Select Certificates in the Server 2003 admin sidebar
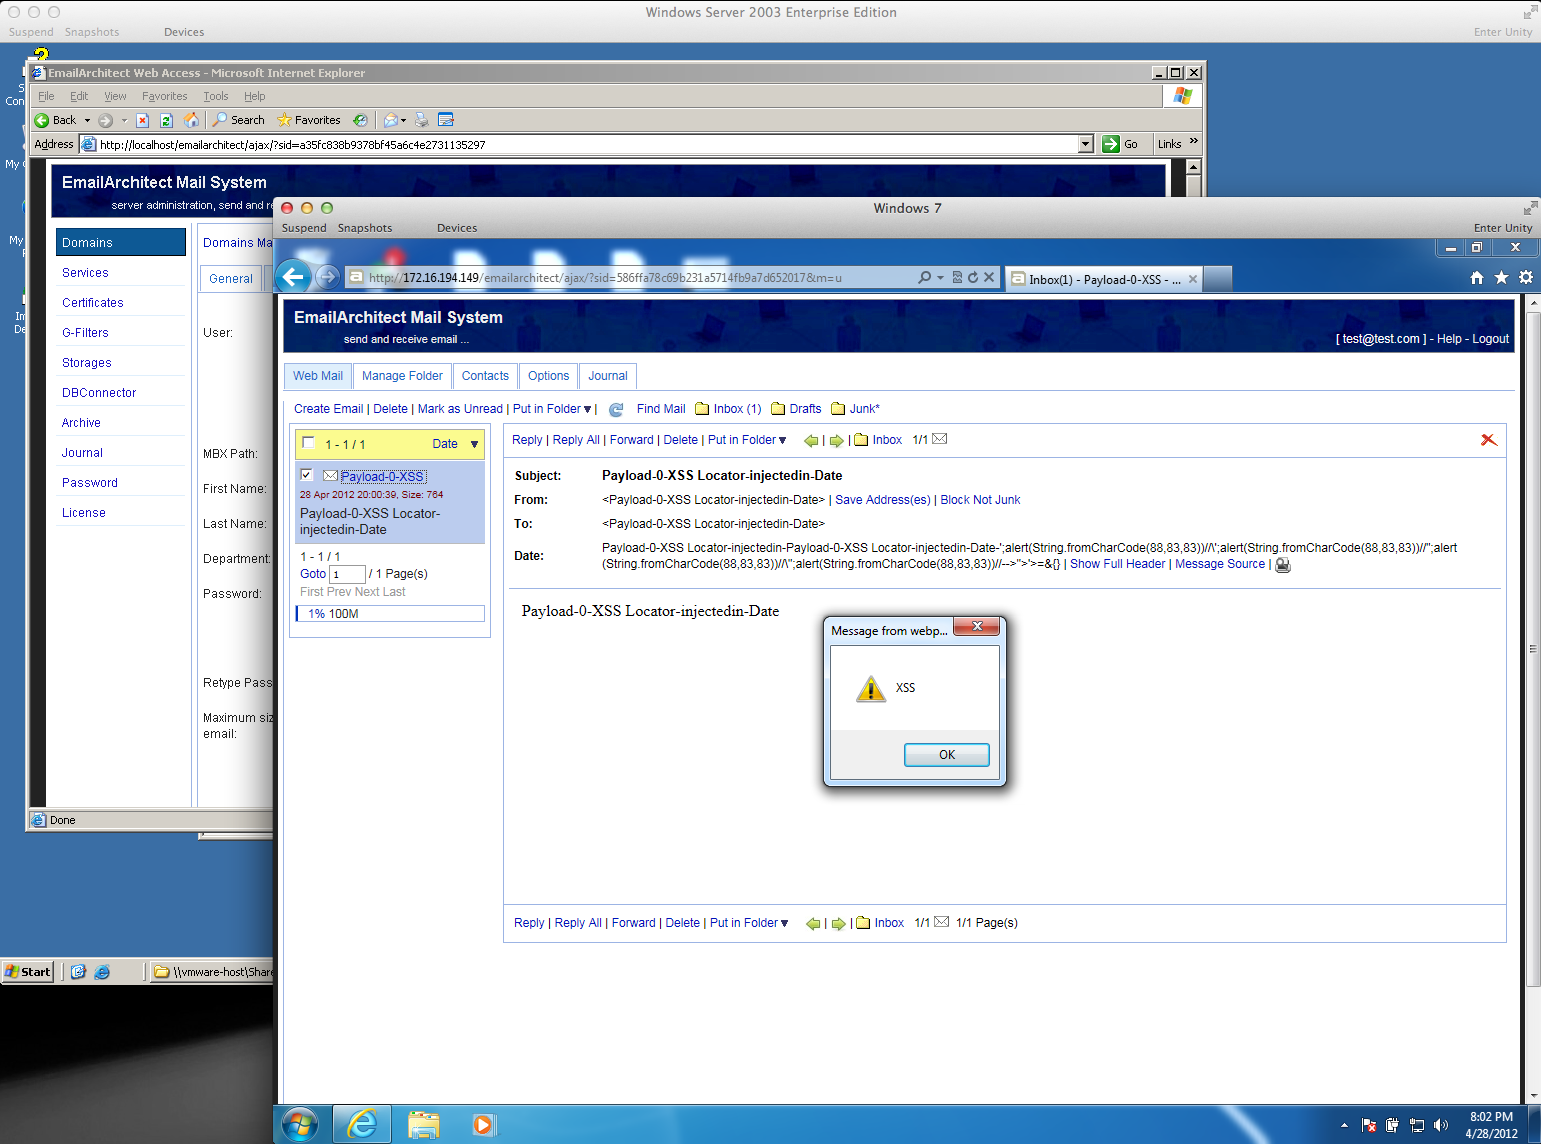 point(93,303)
